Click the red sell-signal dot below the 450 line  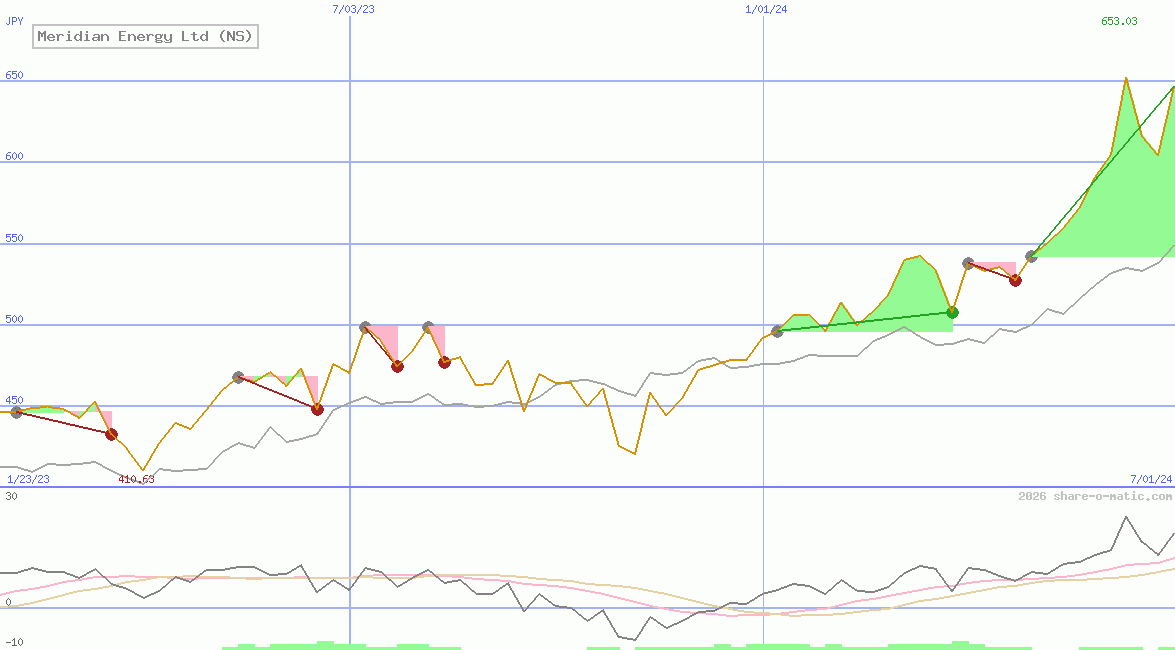pyautogui.click(x=111, y=434)
